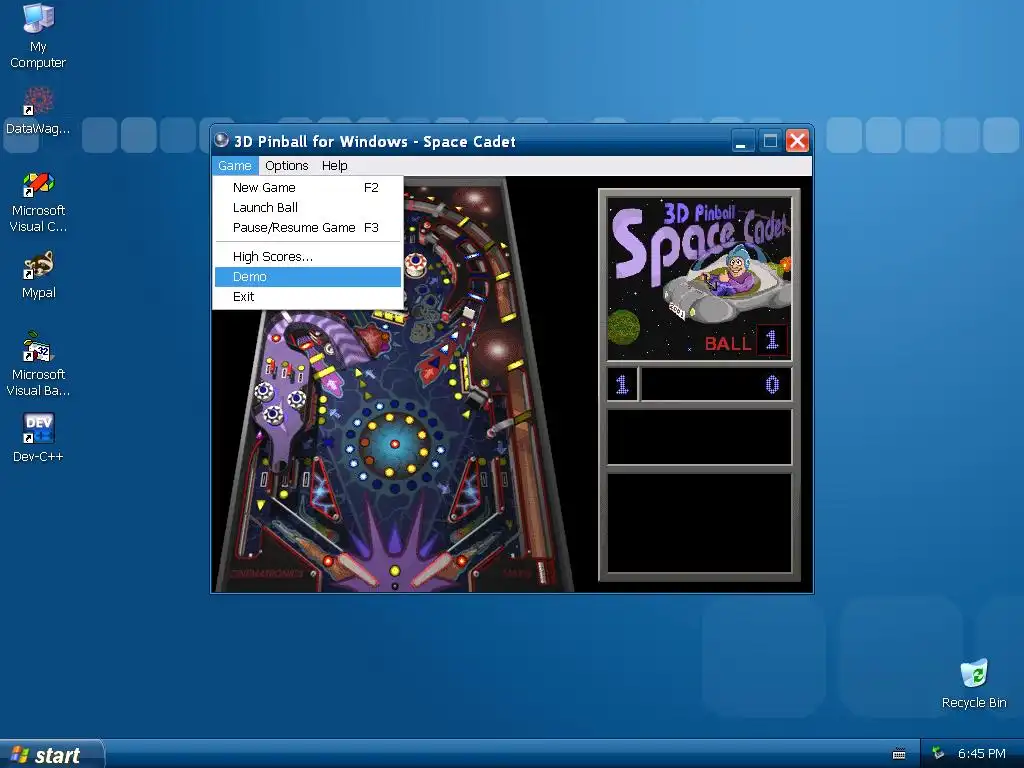Image resolution: width=1024 pixels, height=768 pixels.
Task: Open the My Computer desktop icon
Action: (x=38, y=35)
